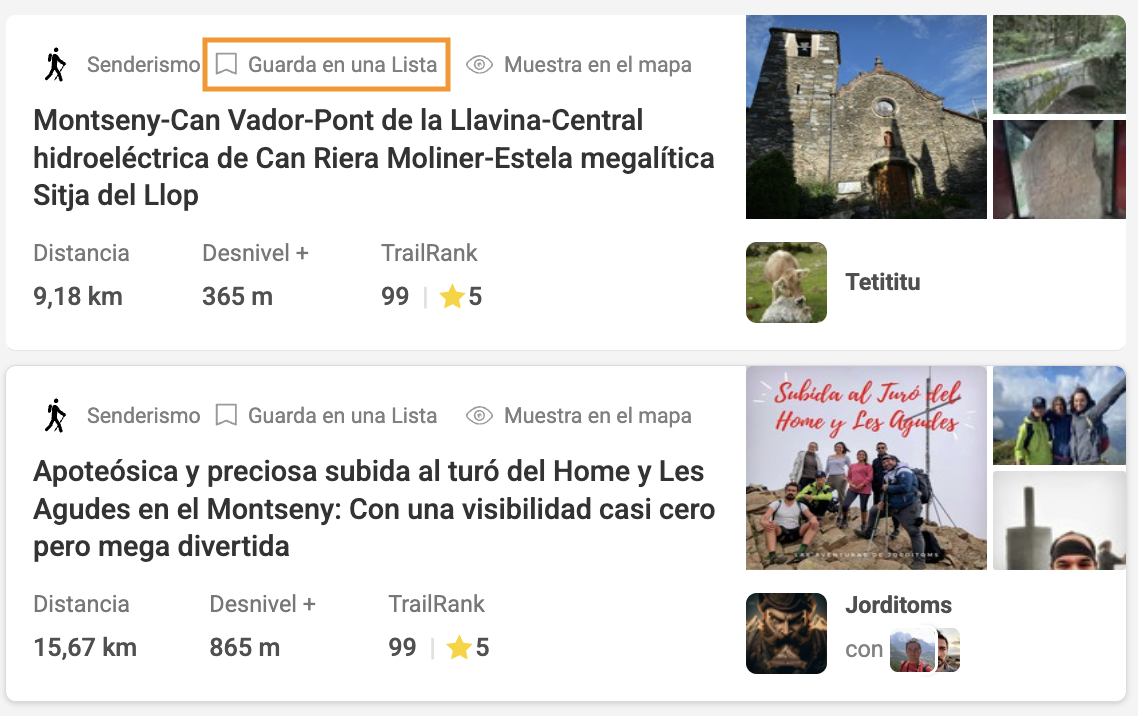Click 'Guarda en una Lista' on the second trail
The height and width of the screenshot is (716, 1138).
click(343, 416)
